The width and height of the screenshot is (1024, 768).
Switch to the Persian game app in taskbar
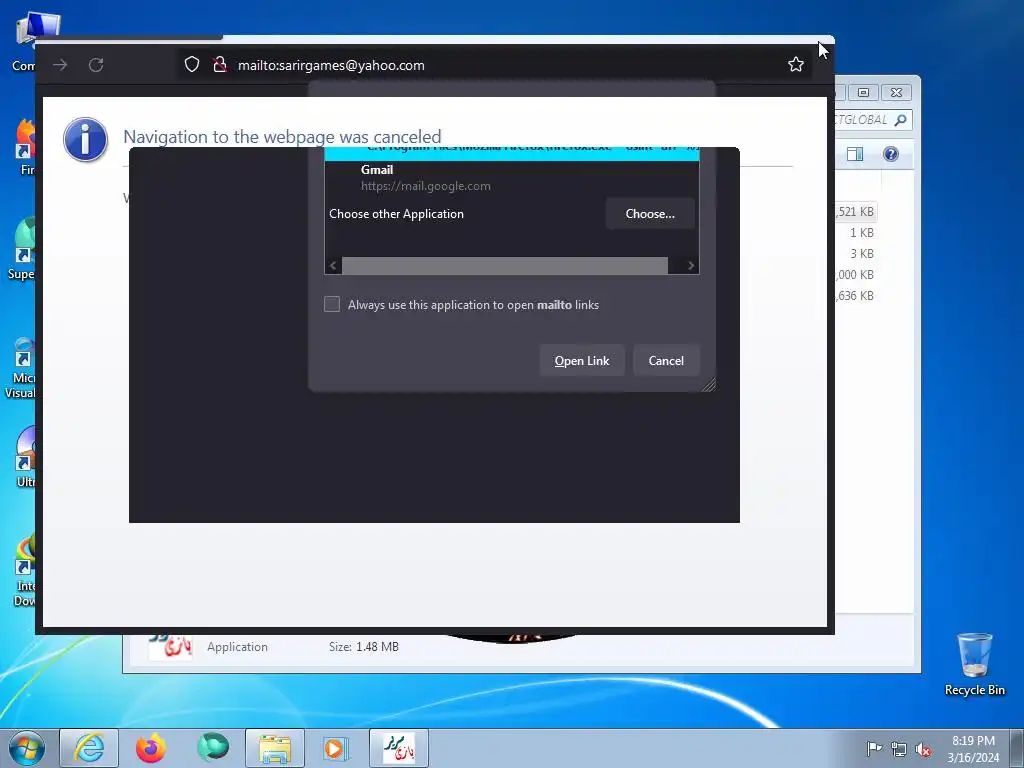click(399, 748)
